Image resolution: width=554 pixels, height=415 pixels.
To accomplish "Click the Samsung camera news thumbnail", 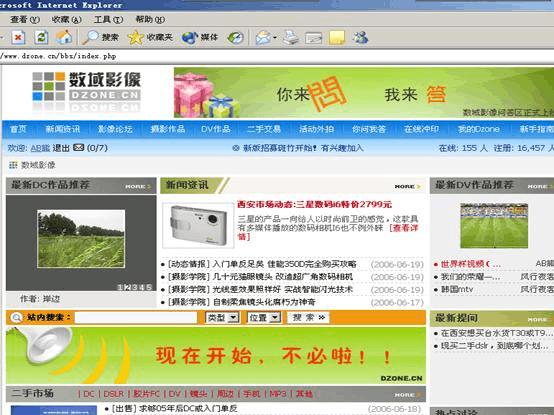I will pyautogui.click(x=198, y=225).
